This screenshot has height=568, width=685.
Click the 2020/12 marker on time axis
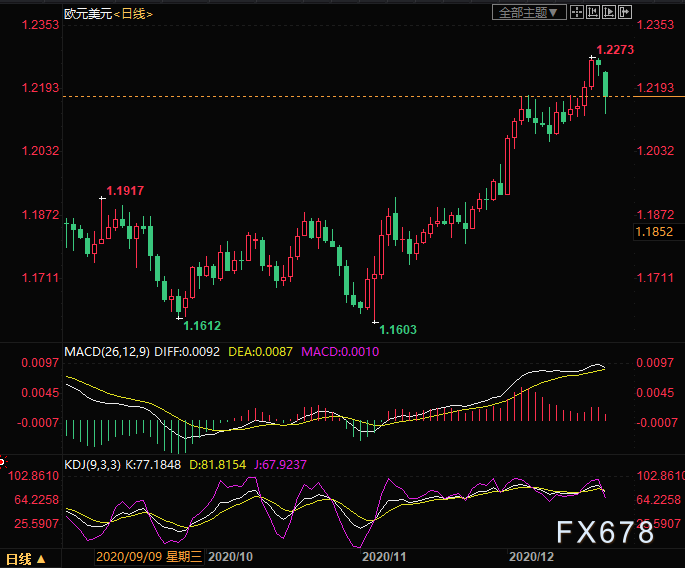532,555
